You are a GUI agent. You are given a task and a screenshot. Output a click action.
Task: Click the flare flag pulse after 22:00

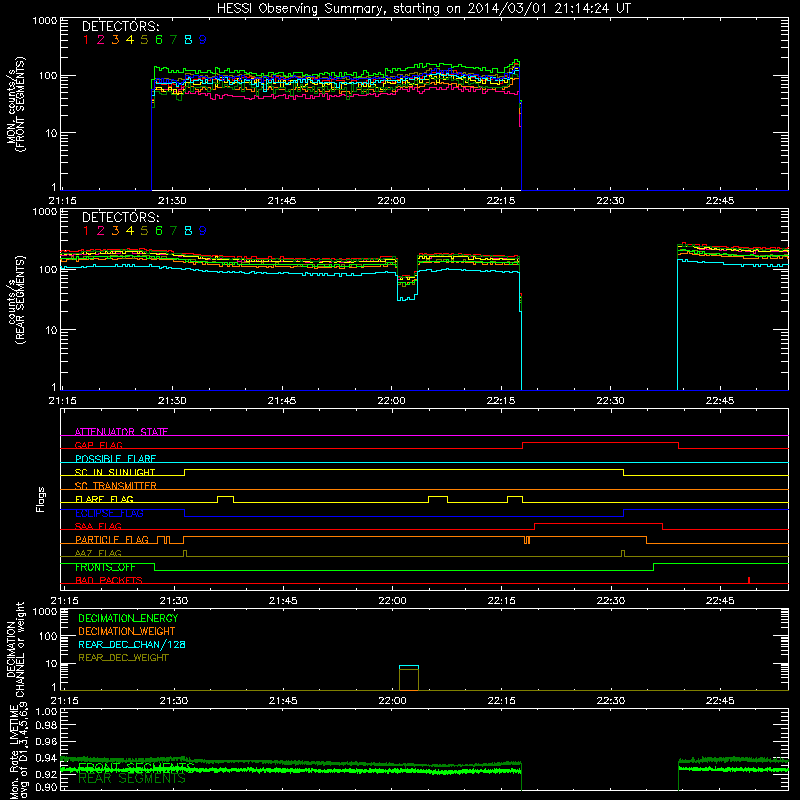(x=438, y=499)
